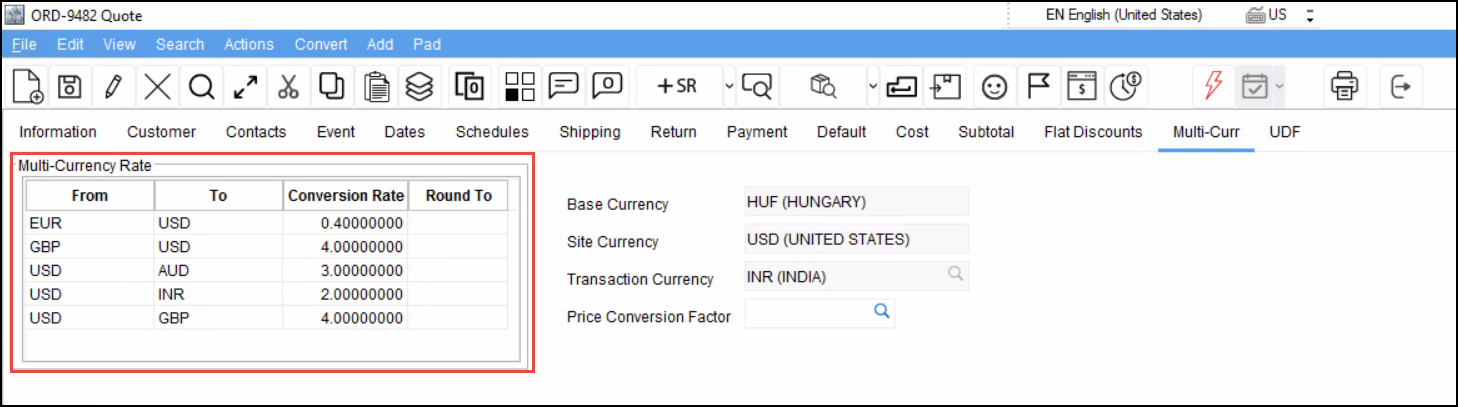Click the clipboard Paste icon
1458x407 pixels.
[x=376, y=87]
